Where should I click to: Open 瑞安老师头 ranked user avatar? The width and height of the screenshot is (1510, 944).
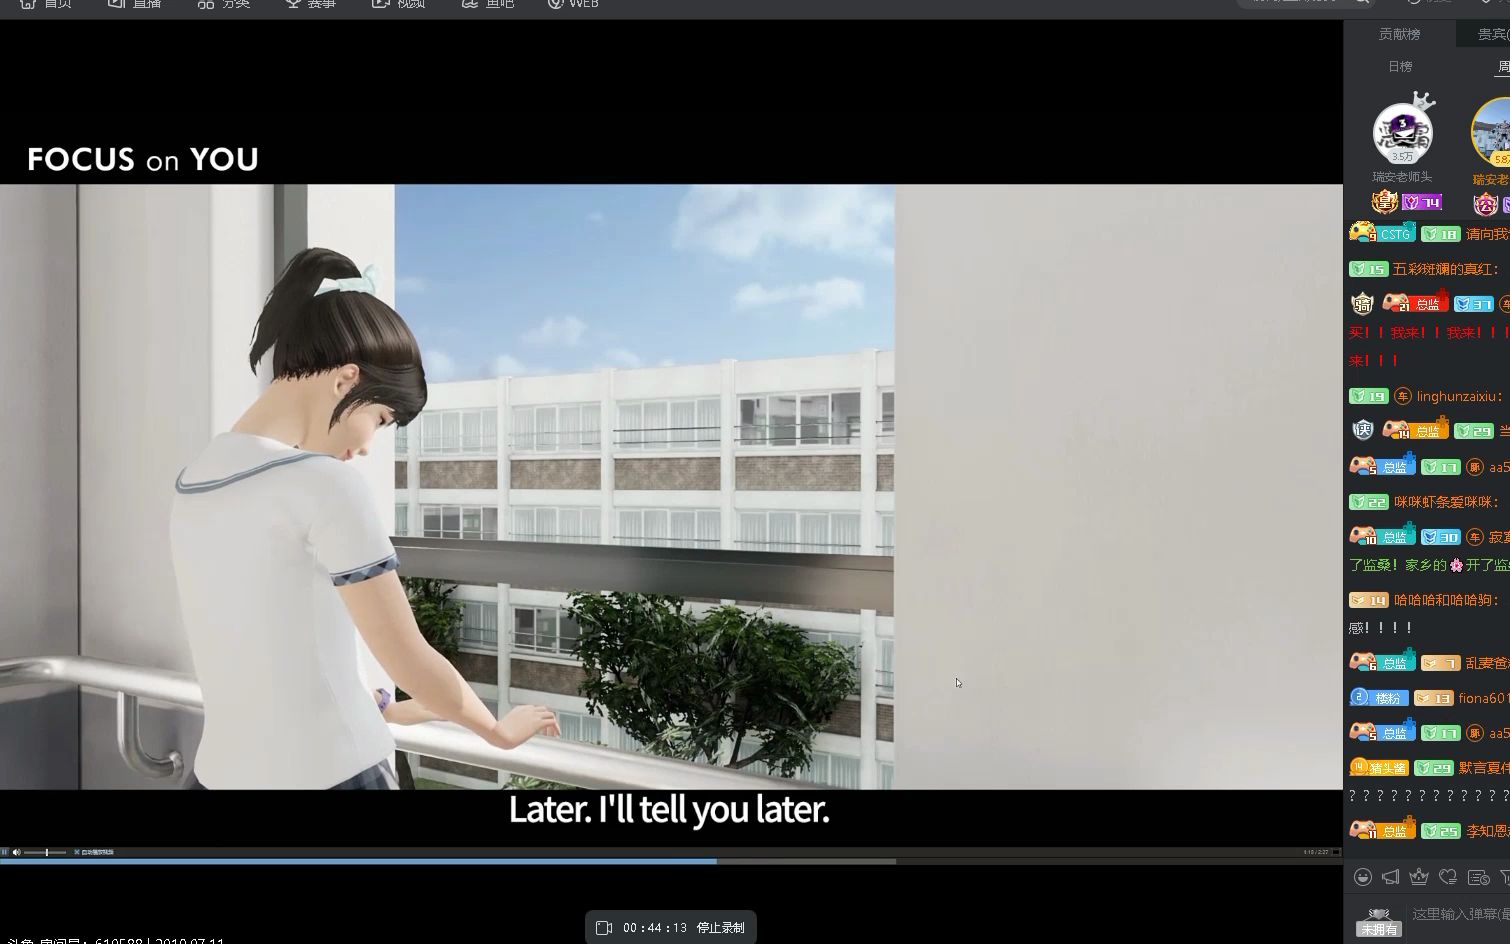point(1402,132)
